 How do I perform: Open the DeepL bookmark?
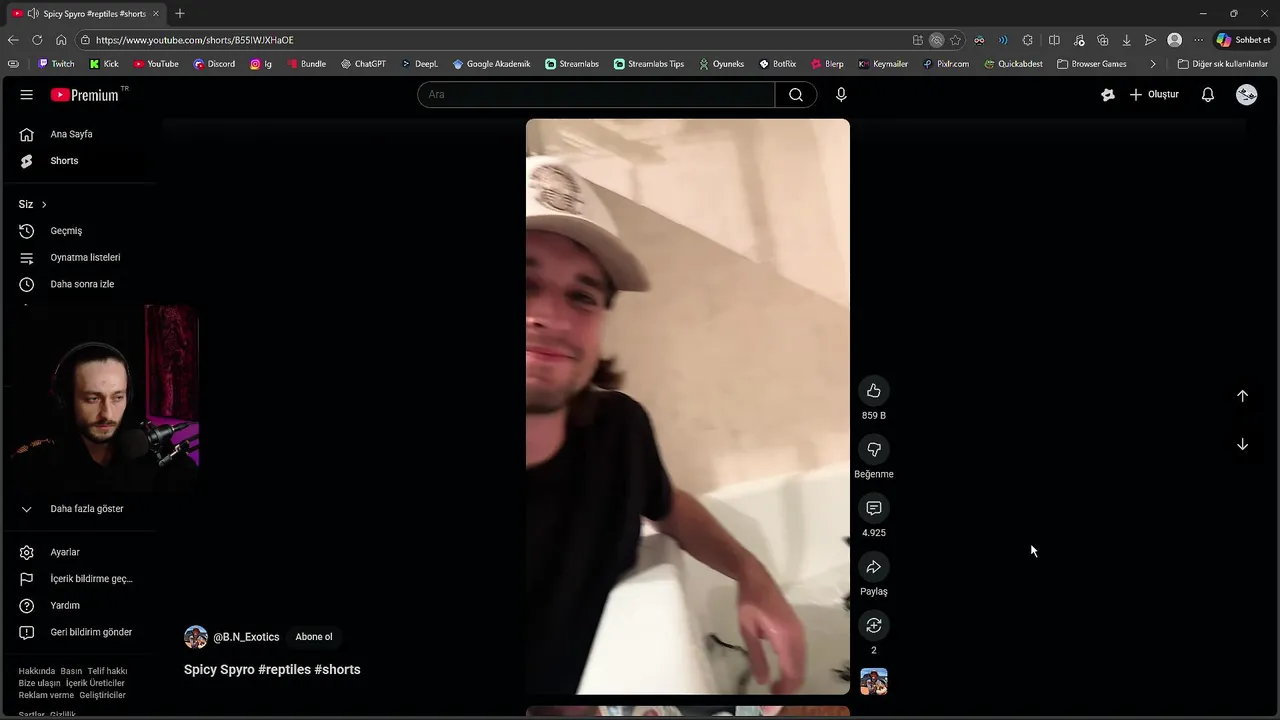[420, 64]
